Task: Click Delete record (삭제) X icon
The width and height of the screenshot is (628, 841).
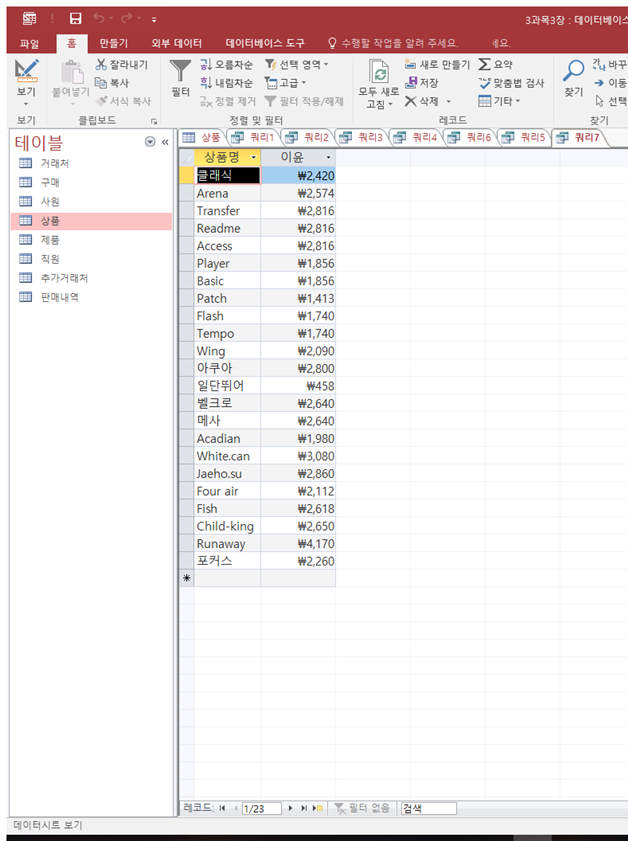Action: [411, 101]
